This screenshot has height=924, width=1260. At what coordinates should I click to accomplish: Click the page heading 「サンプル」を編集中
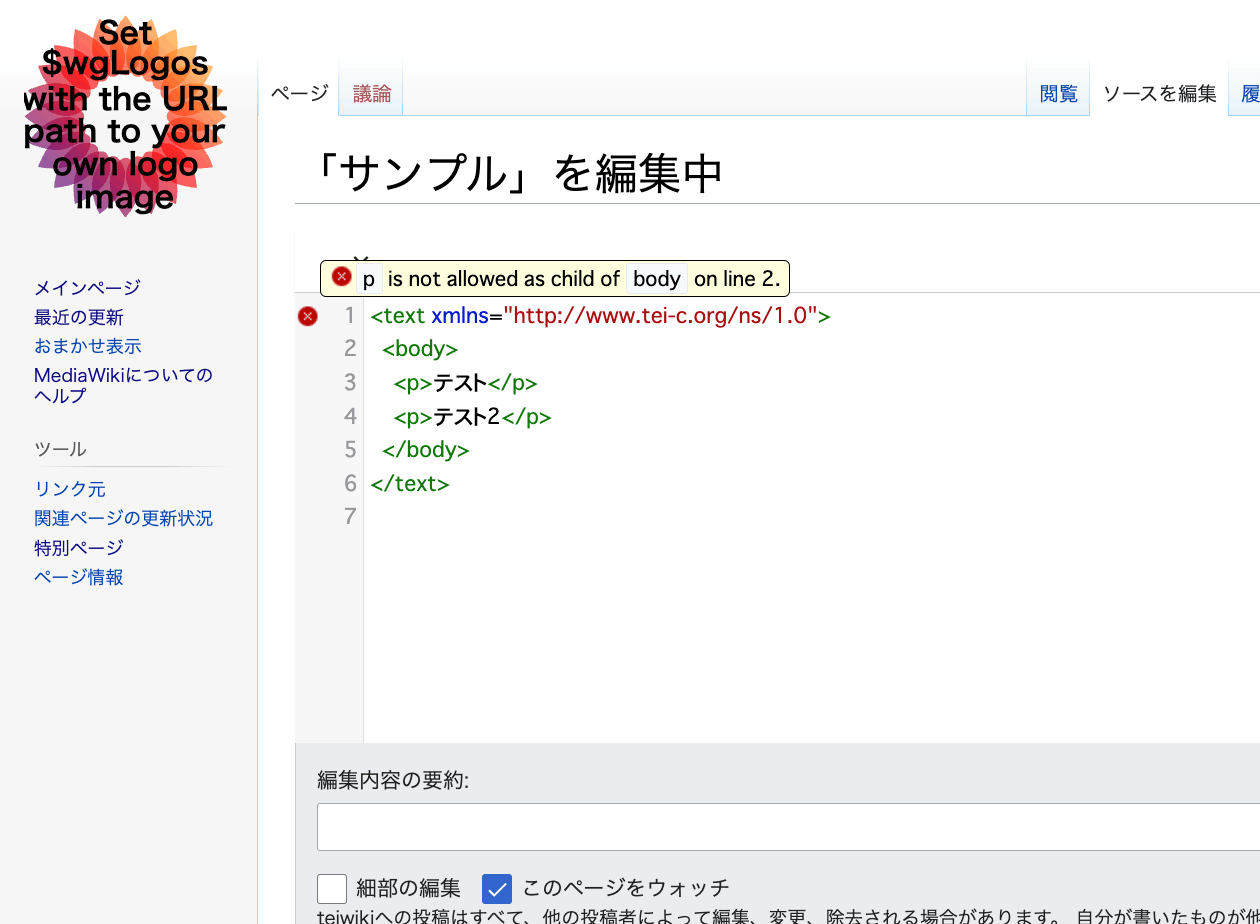[x=516, y=174]
